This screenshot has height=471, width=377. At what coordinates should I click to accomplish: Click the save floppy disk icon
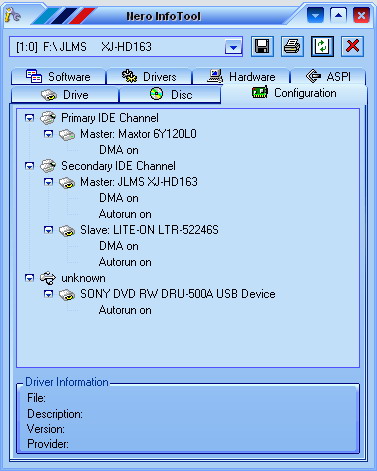(x=262, y=46)
